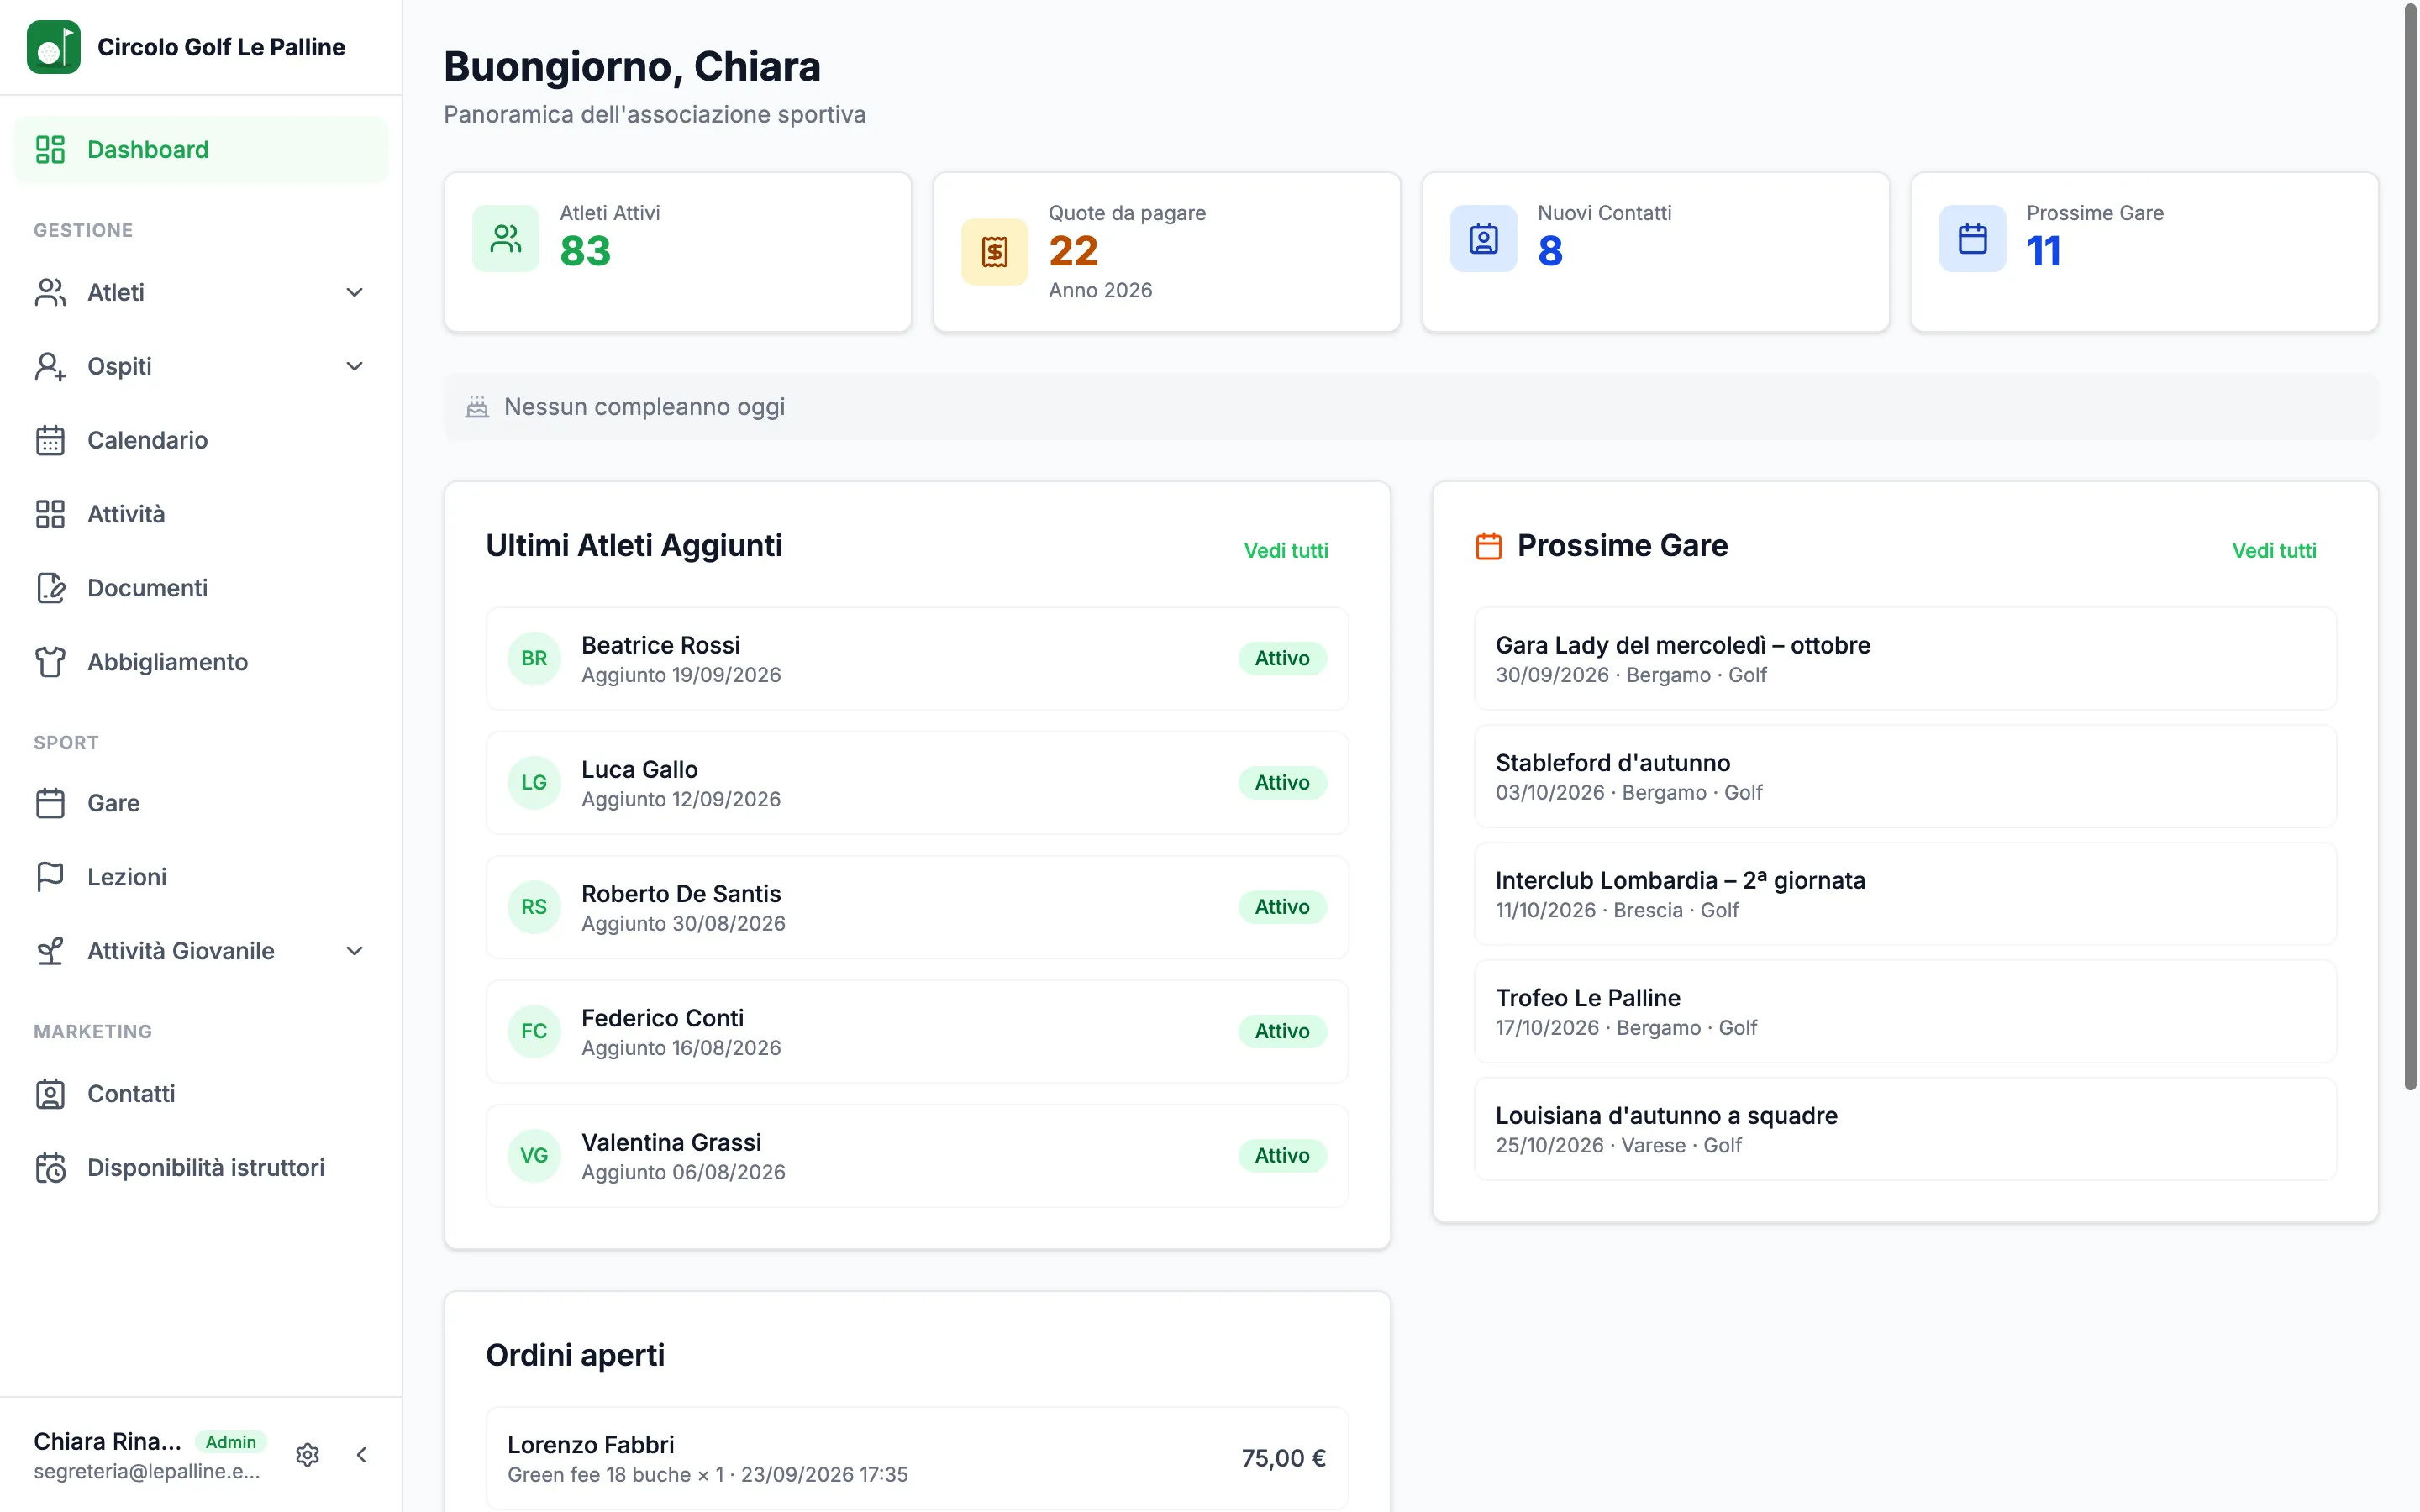Open Louisiana d'autunno a squadre
This screenshot has height=1512, width=2420.
tap(1905, 1129)
